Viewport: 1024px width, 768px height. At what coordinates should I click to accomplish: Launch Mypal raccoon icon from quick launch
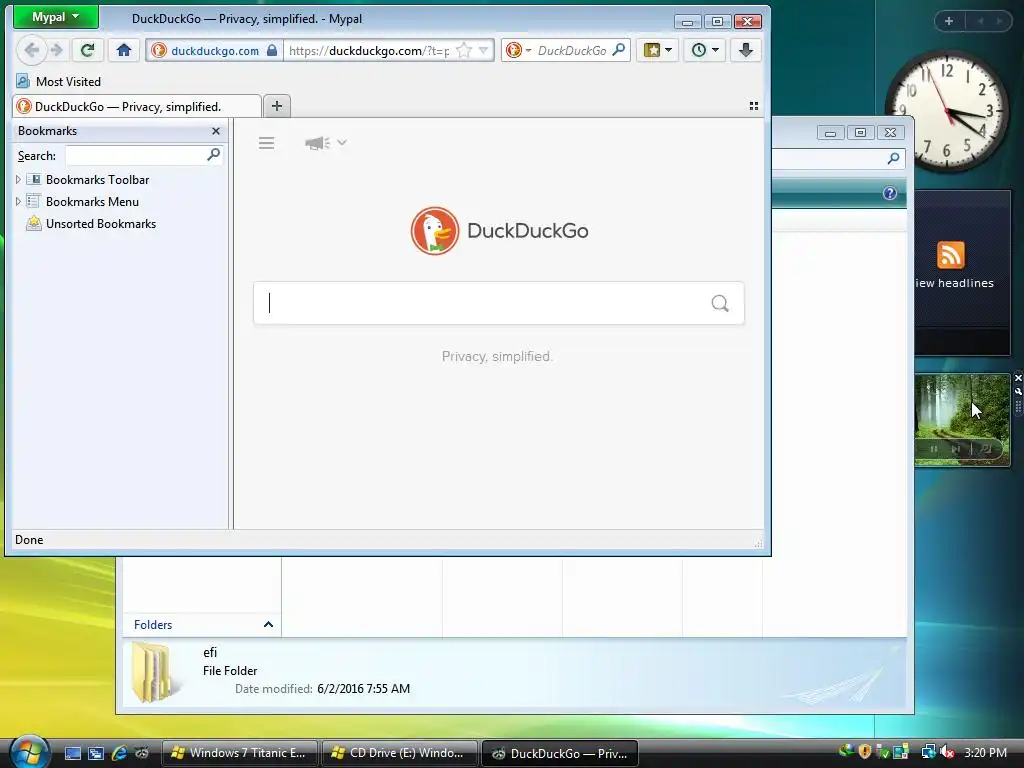coord(142,753)
